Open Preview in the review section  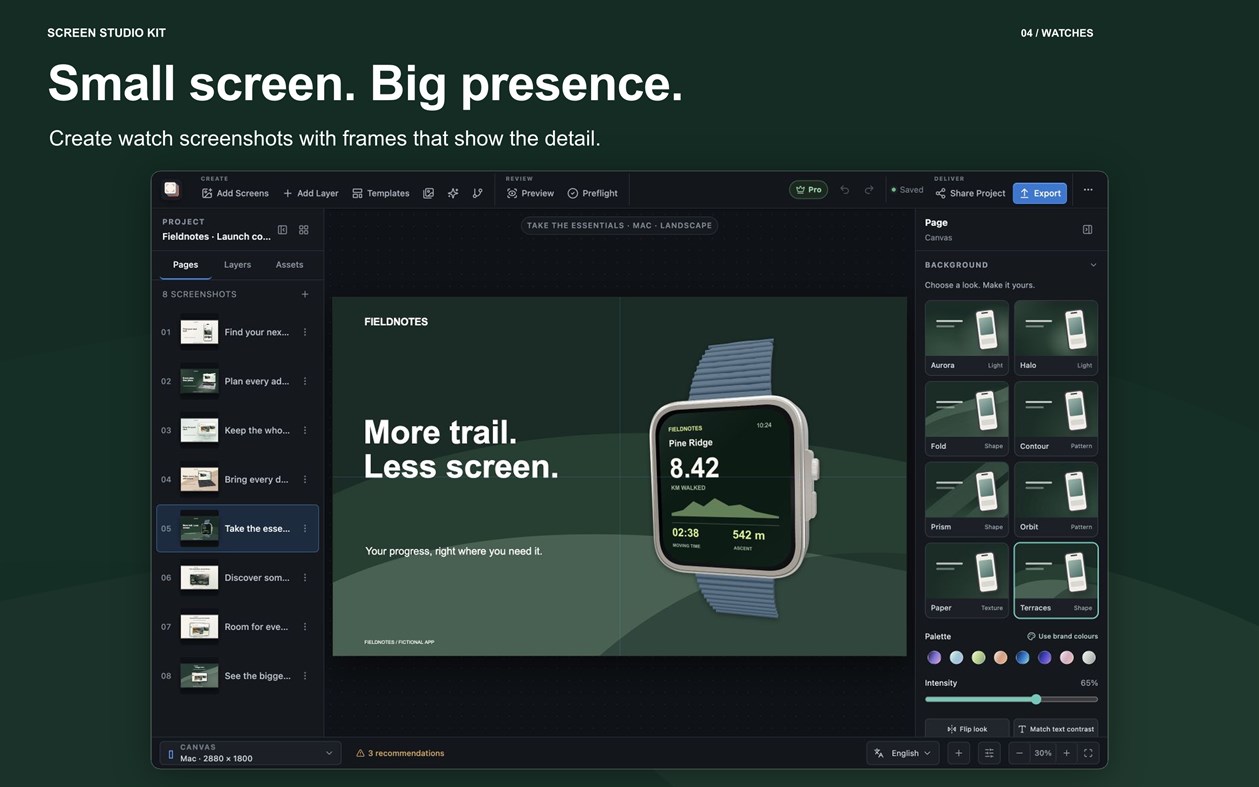[x=530, y=193]
